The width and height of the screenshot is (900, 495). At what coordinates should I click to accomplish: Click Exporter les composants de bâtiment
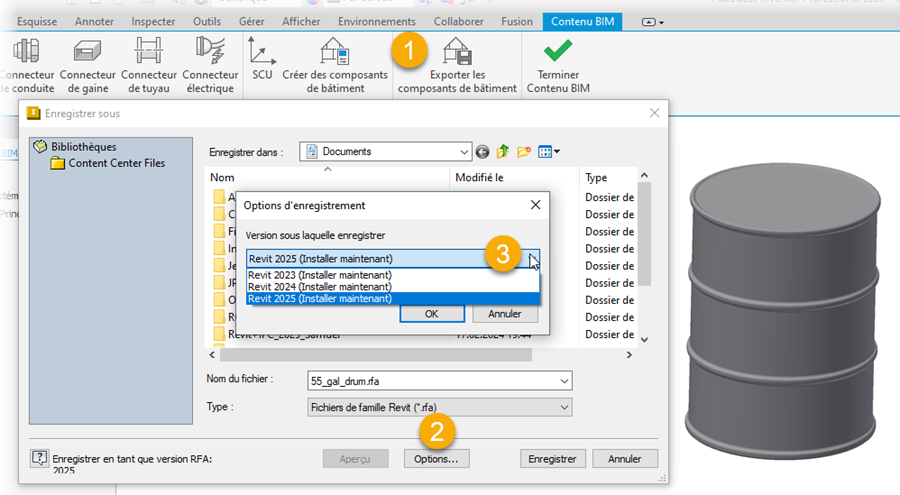tap(457, 65)
